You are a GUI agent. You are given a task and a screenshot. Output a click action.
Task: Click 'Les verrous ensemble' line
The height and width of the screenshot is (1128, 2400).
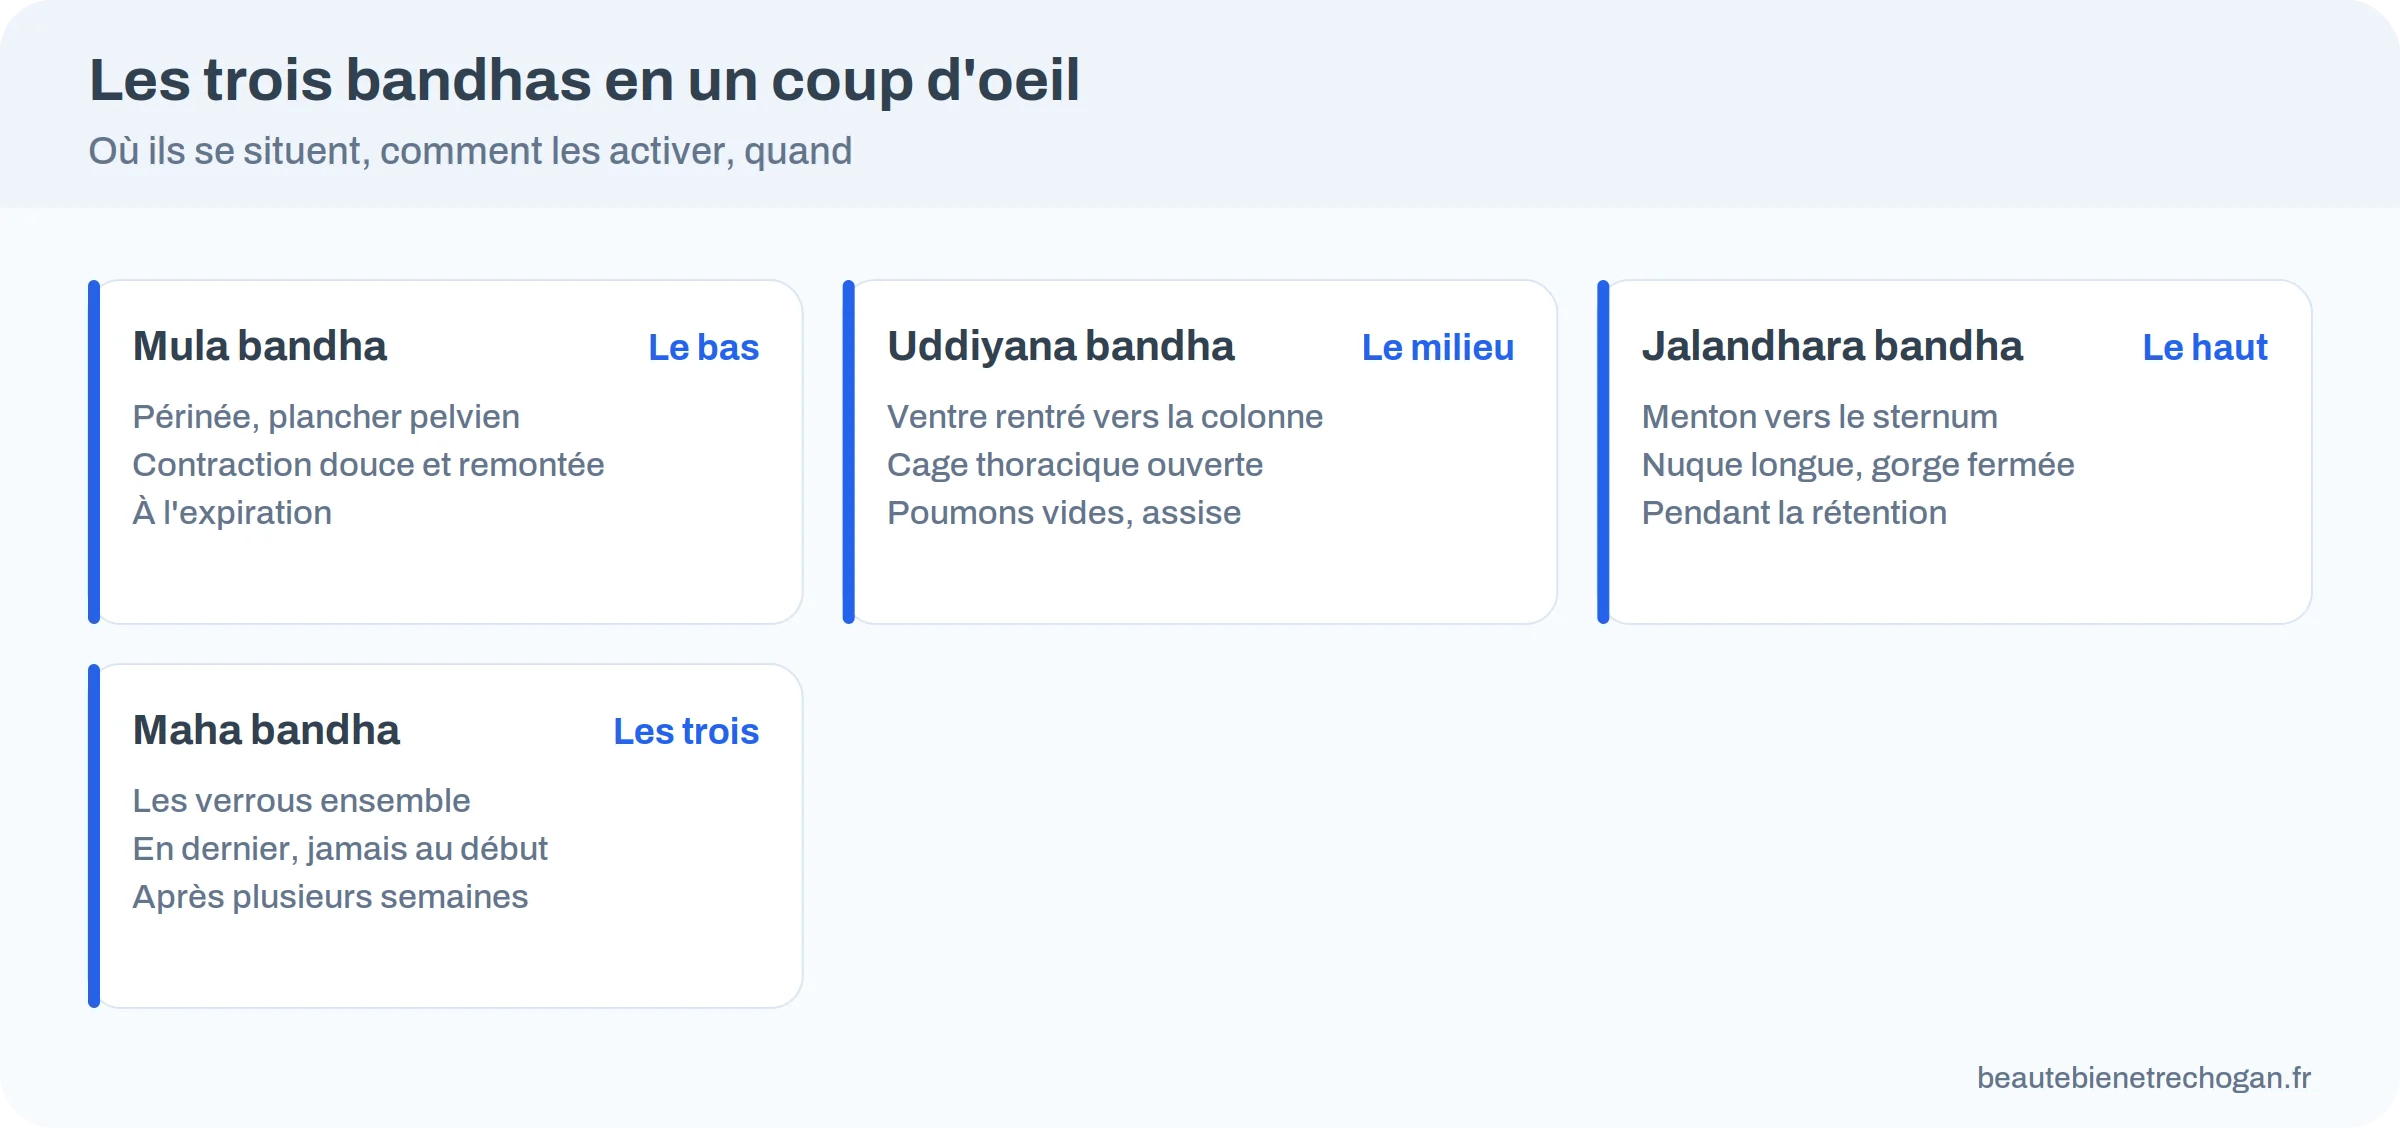click(x=301, y=800)
